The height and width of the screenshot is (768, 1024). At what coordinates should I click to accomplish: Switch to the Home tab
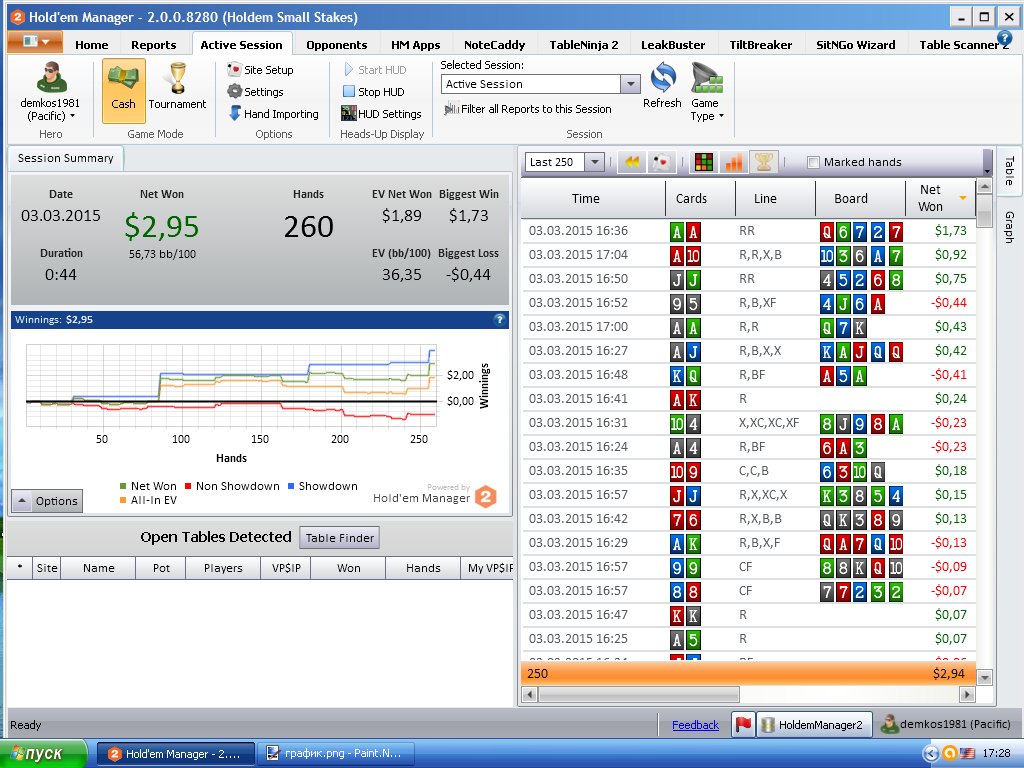[91, 45]
